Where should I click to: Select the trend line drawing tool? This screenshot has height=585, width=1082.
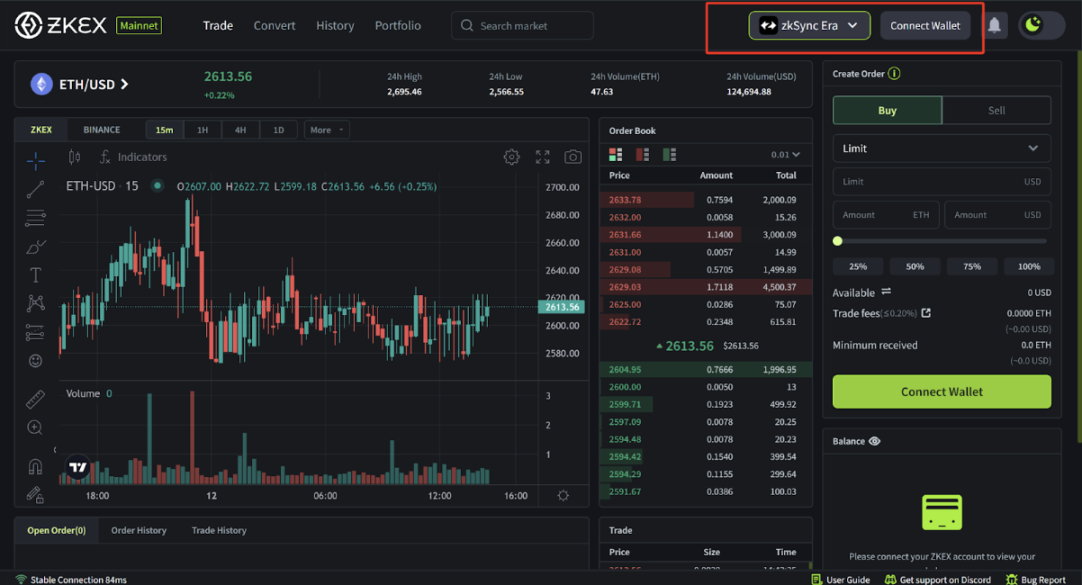pos(35,189)
